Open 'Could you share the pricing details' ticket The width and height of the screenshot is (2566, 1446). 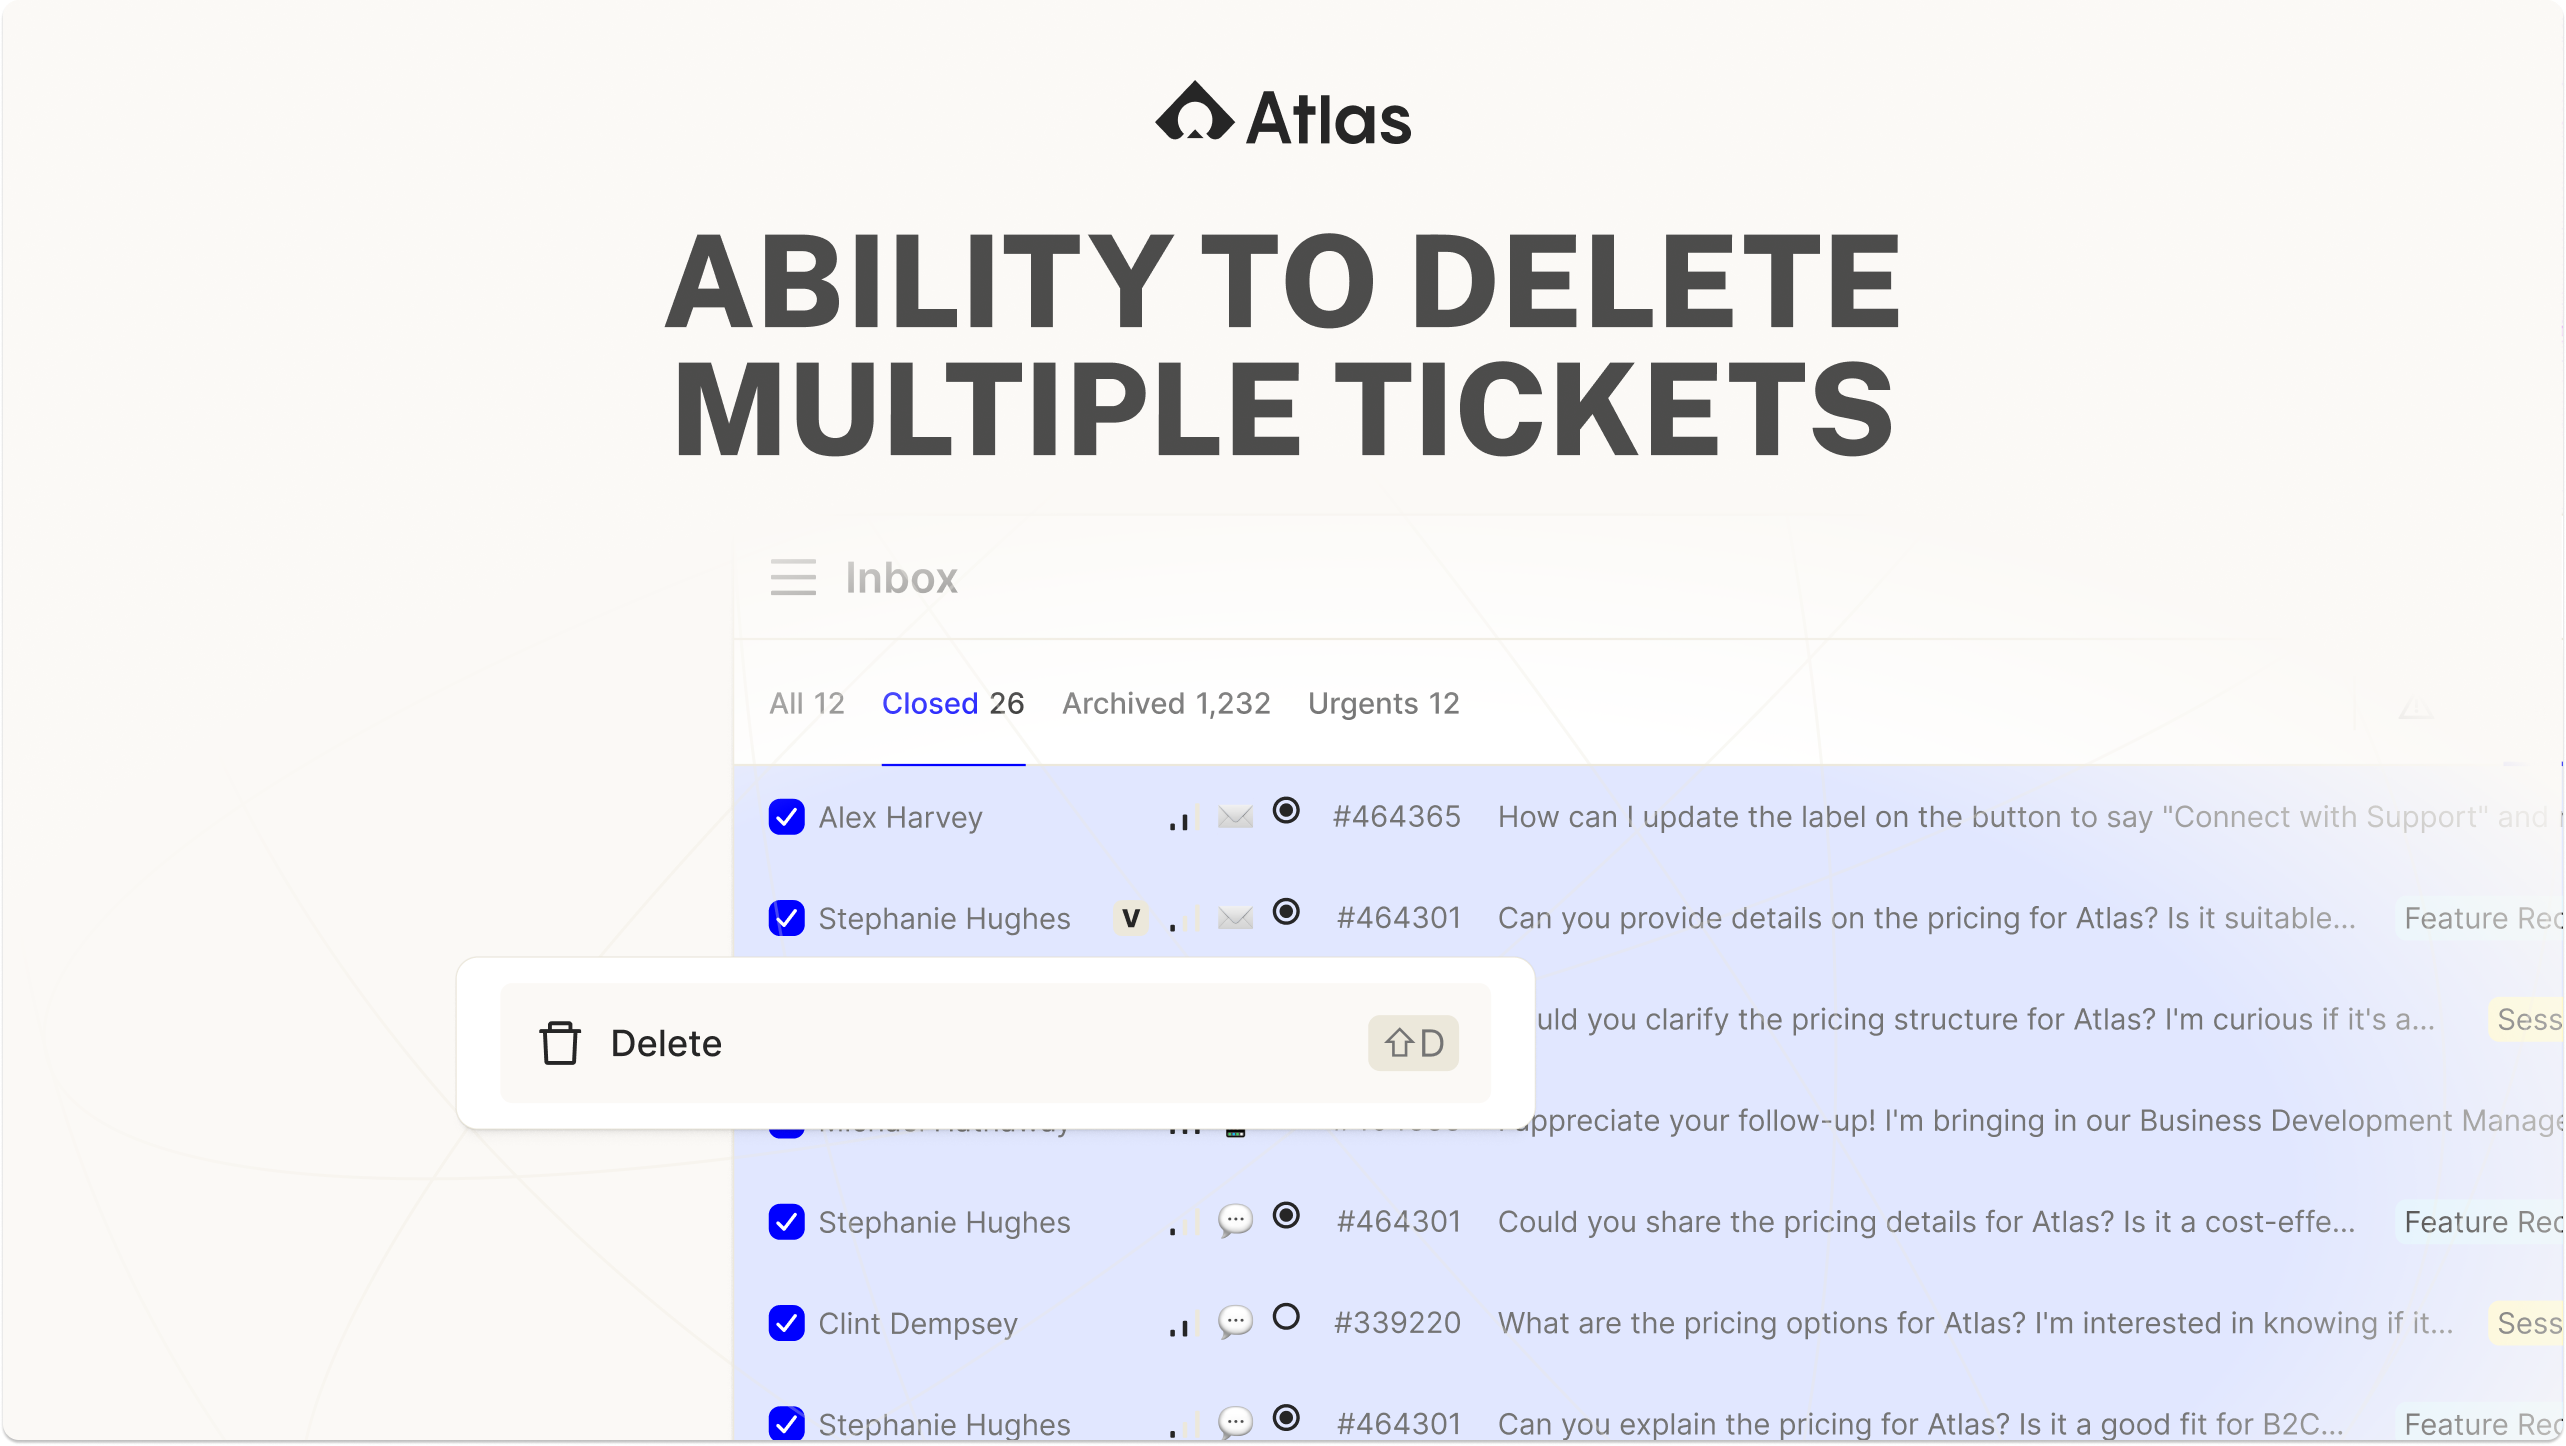pos(1926,1222)
